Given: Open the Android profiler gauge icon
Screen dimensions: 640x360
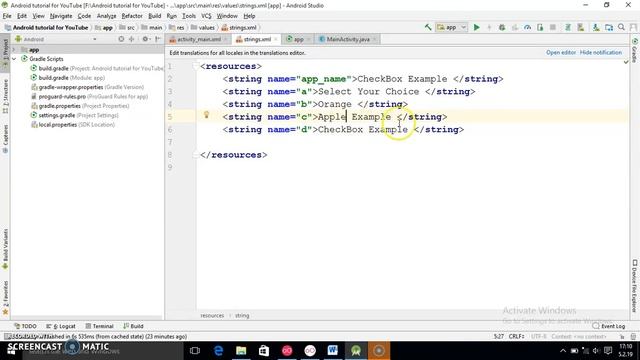Looking at the screenshot, I should coord(527,27).
